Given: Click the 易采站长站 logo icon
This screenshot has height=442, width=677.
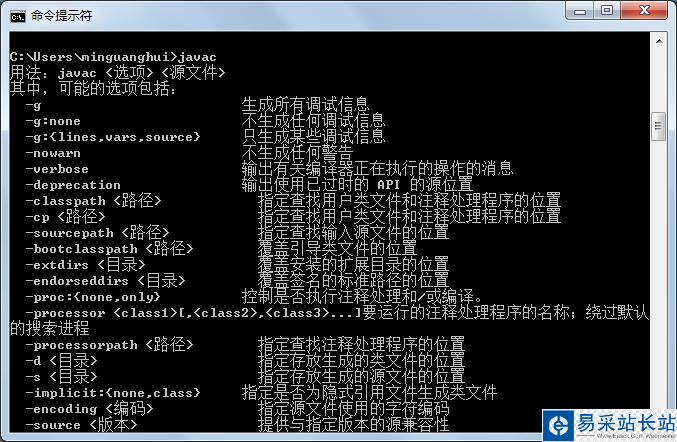Looking at the screenshot, I should pos(559,426).
